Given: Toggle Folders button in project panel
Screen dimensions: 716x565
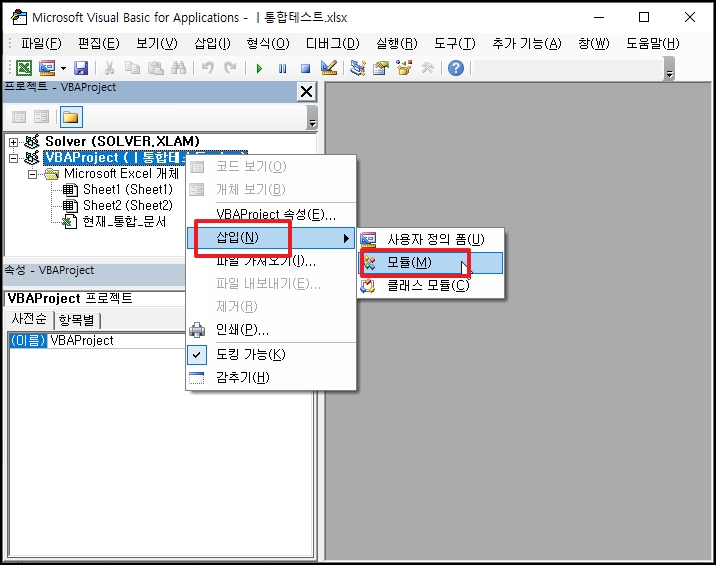Looking at the screenshot, I should coord(71,117).
